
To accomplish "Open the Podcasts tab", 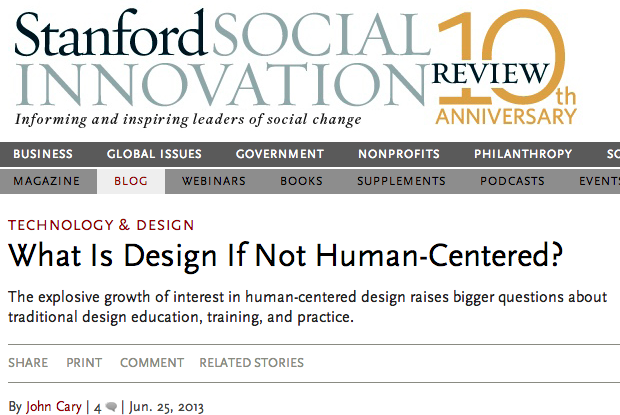I will tap(512, 181).
